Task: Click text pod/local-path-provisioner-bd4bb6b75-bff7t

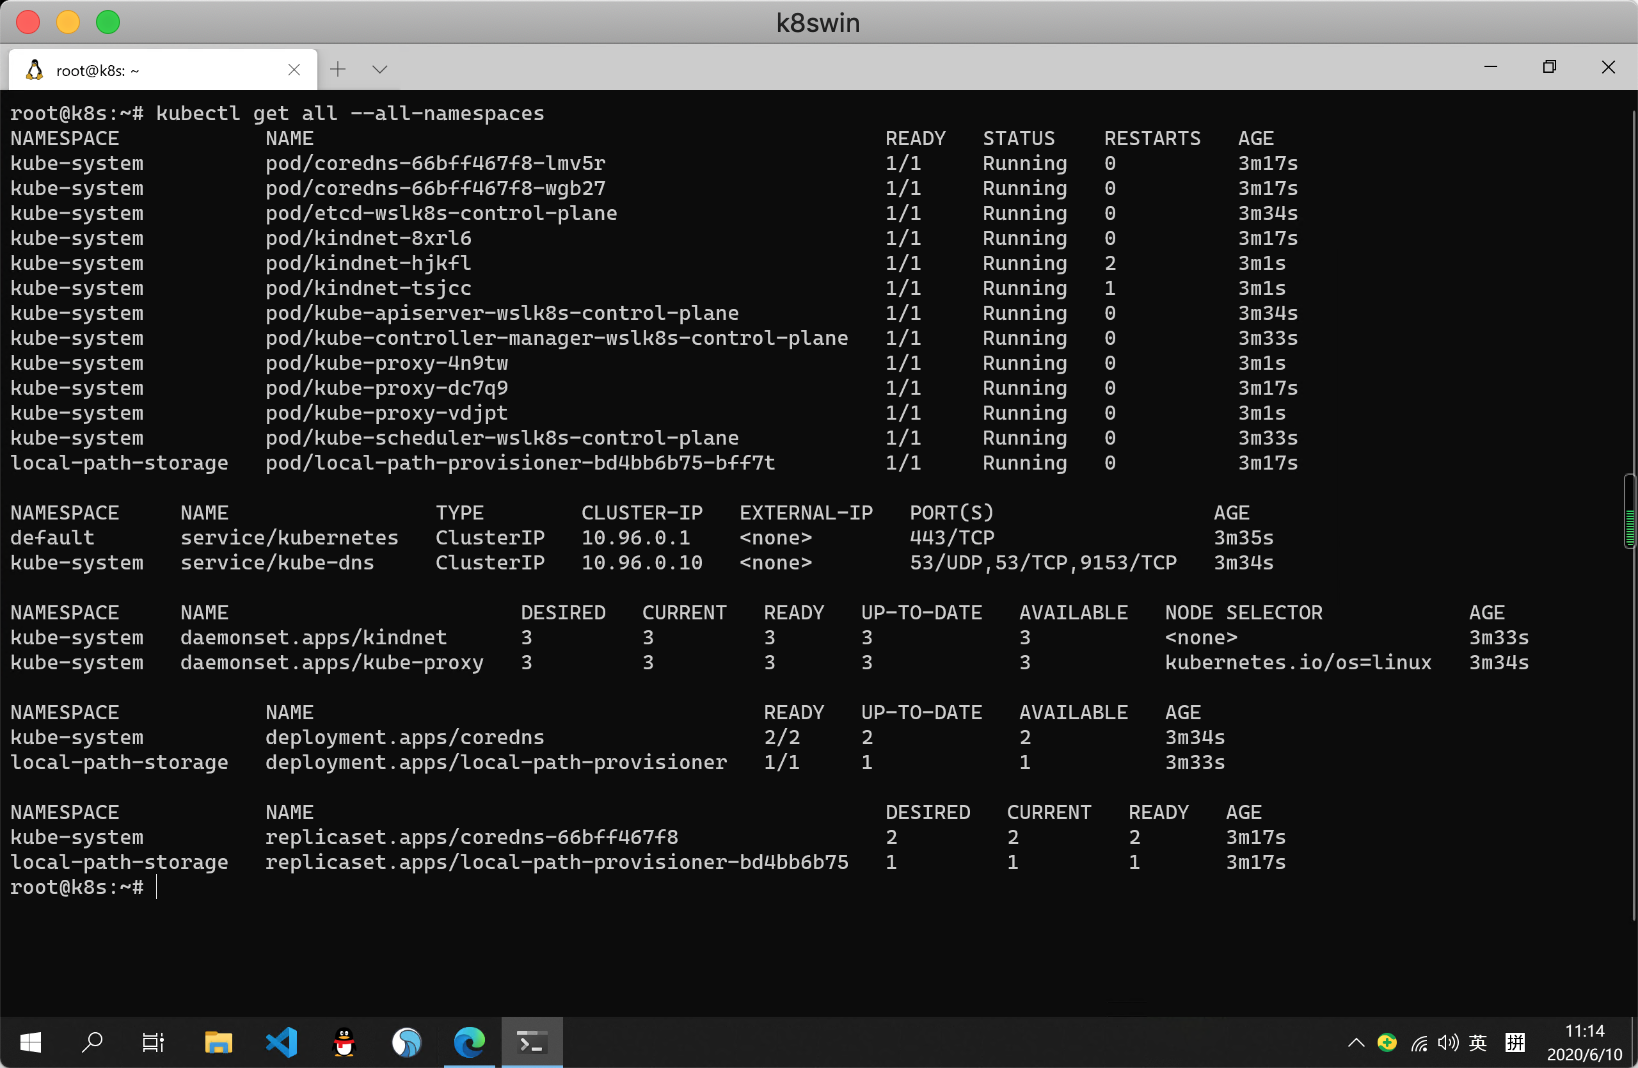Action: click(520, 463)
